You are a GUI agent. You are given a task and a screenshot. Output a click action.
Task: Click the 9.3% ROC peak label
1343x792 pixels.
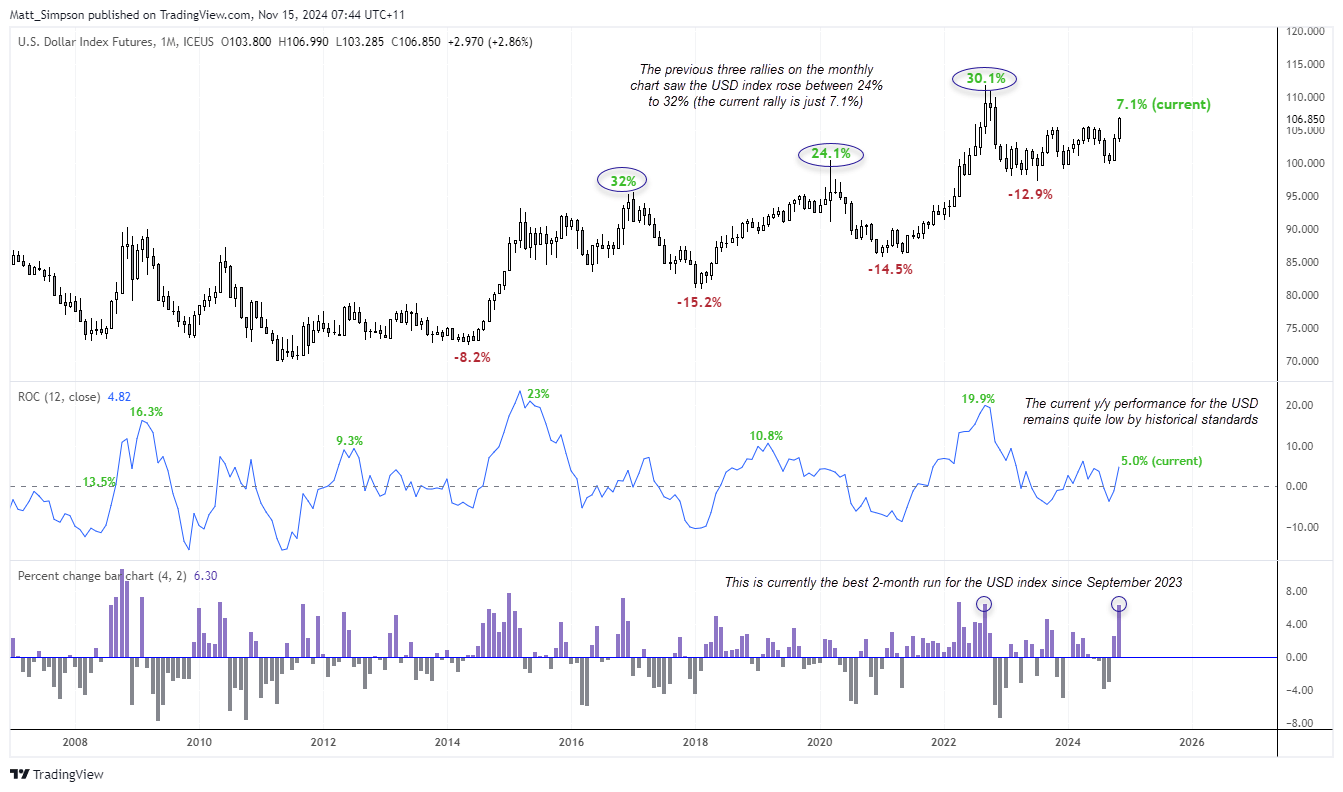350,440
